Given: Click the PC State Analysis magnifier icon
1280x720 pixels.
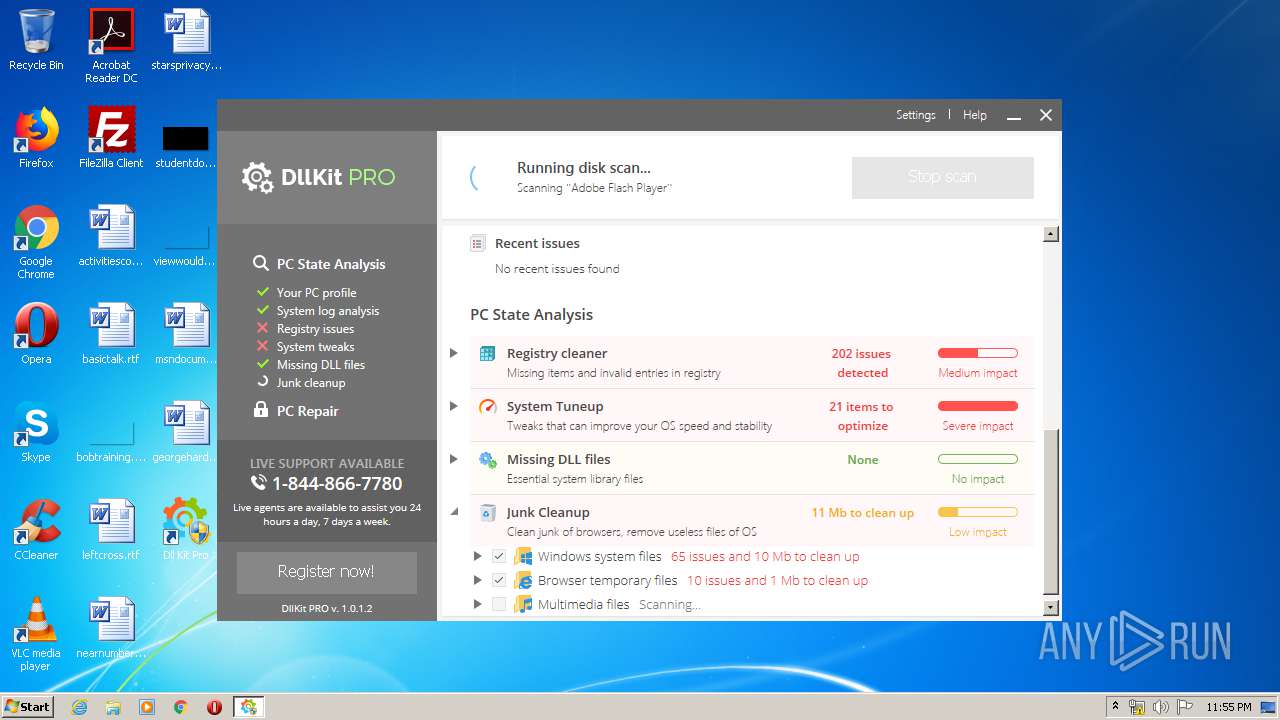Looking at the screenshot, I should (x=261, y=264).
